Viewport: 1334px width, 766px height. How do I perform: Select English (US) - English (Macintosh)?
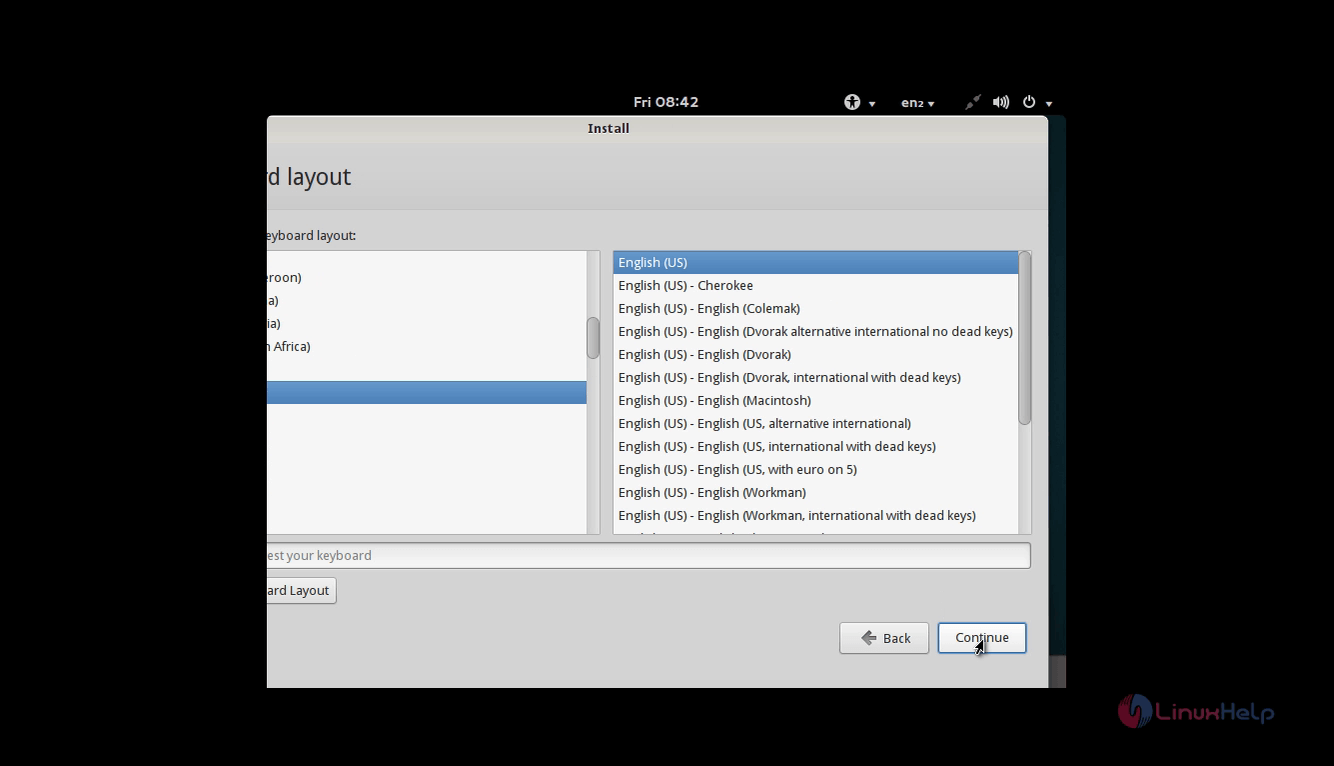[815, 400]
